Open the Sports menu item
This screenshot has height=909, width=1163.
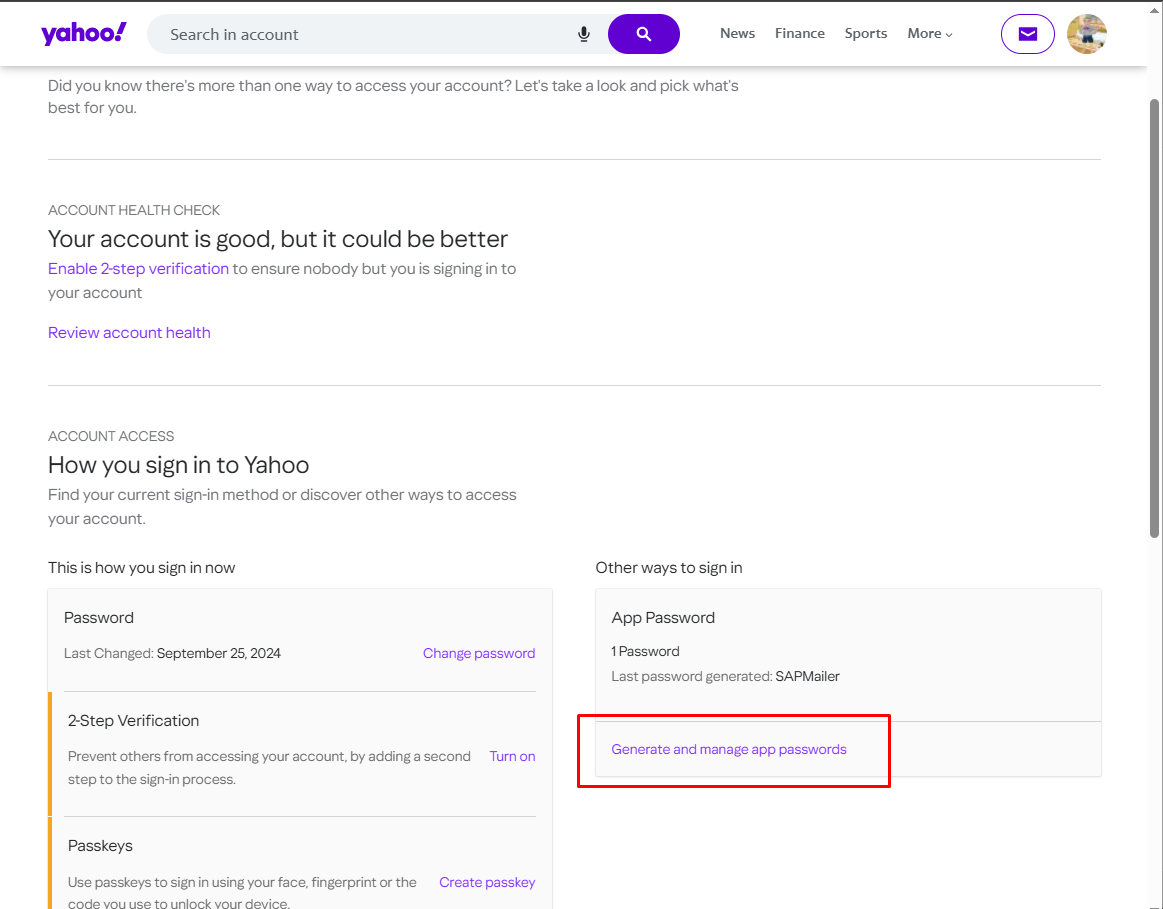866,33
